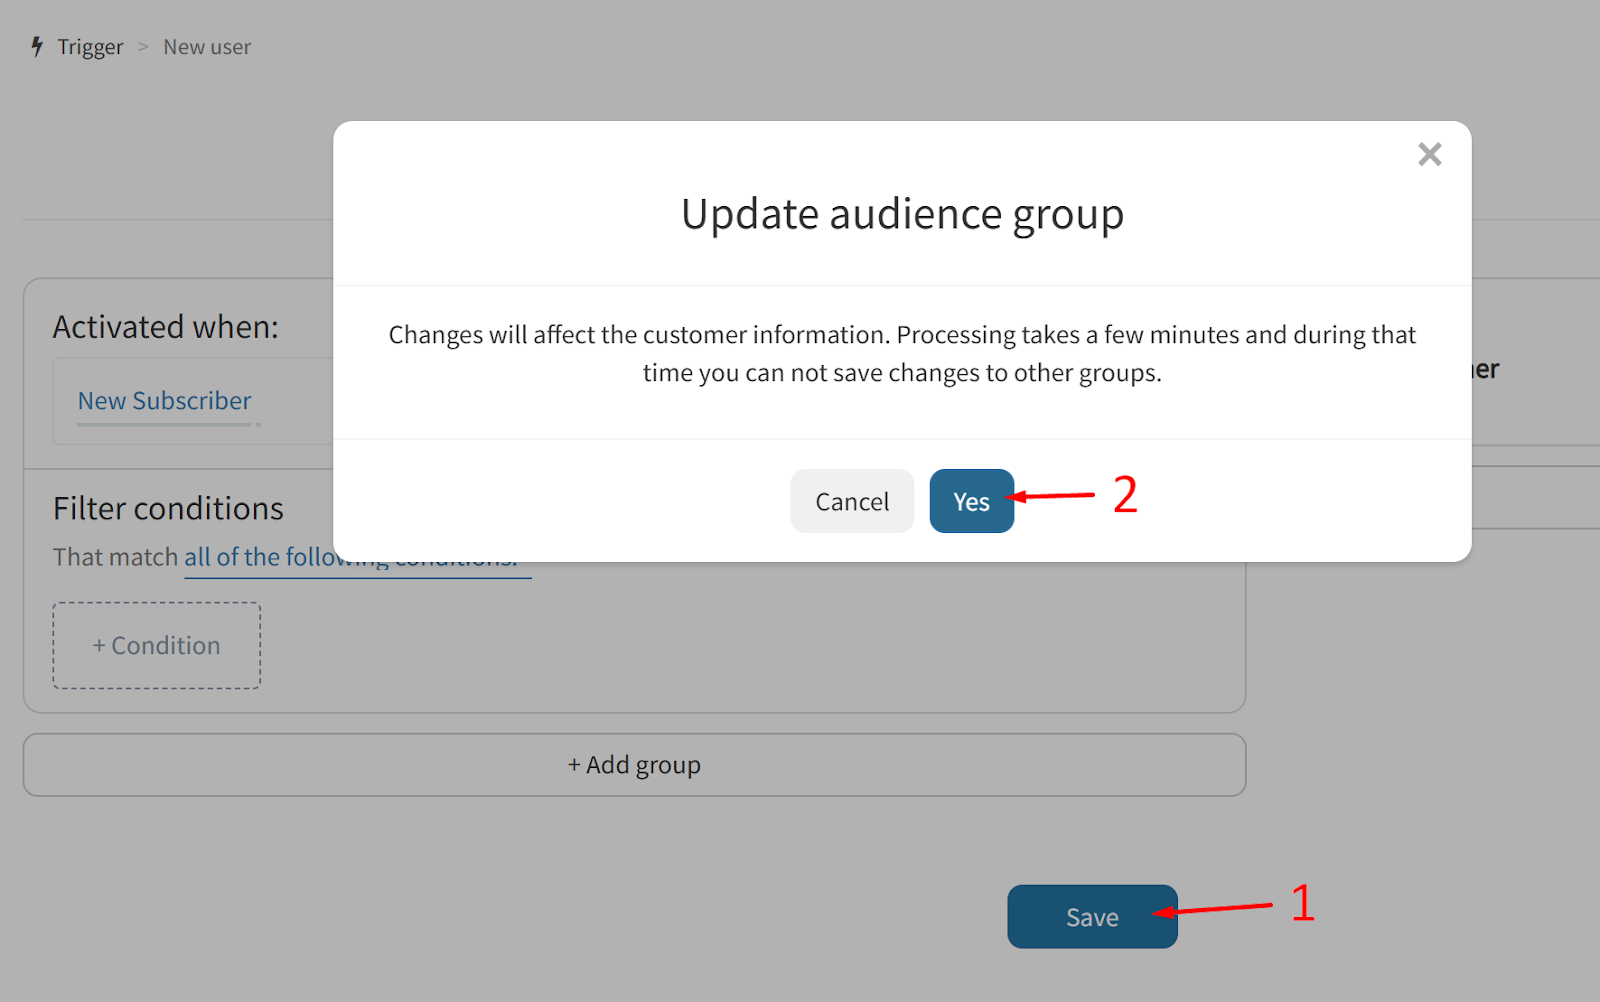Open the New Subscriber trigger selector

point(165,401)
